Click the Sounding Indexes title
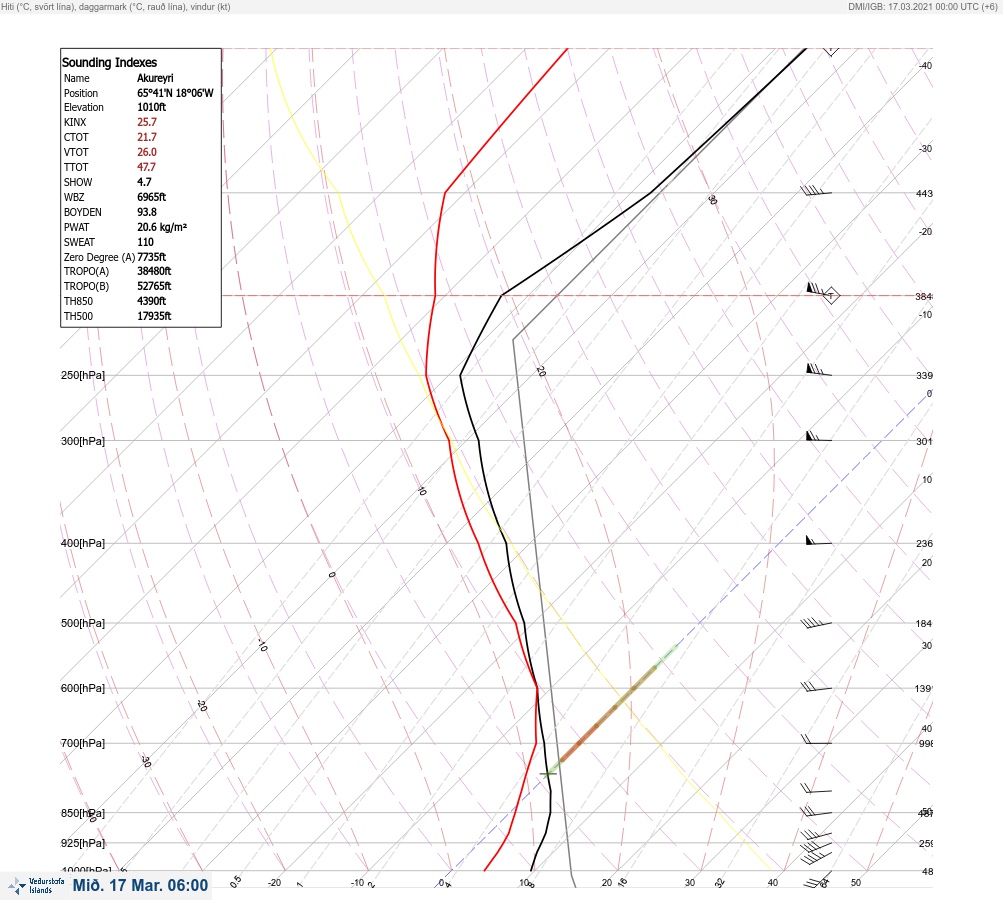 tap(109, 63)
